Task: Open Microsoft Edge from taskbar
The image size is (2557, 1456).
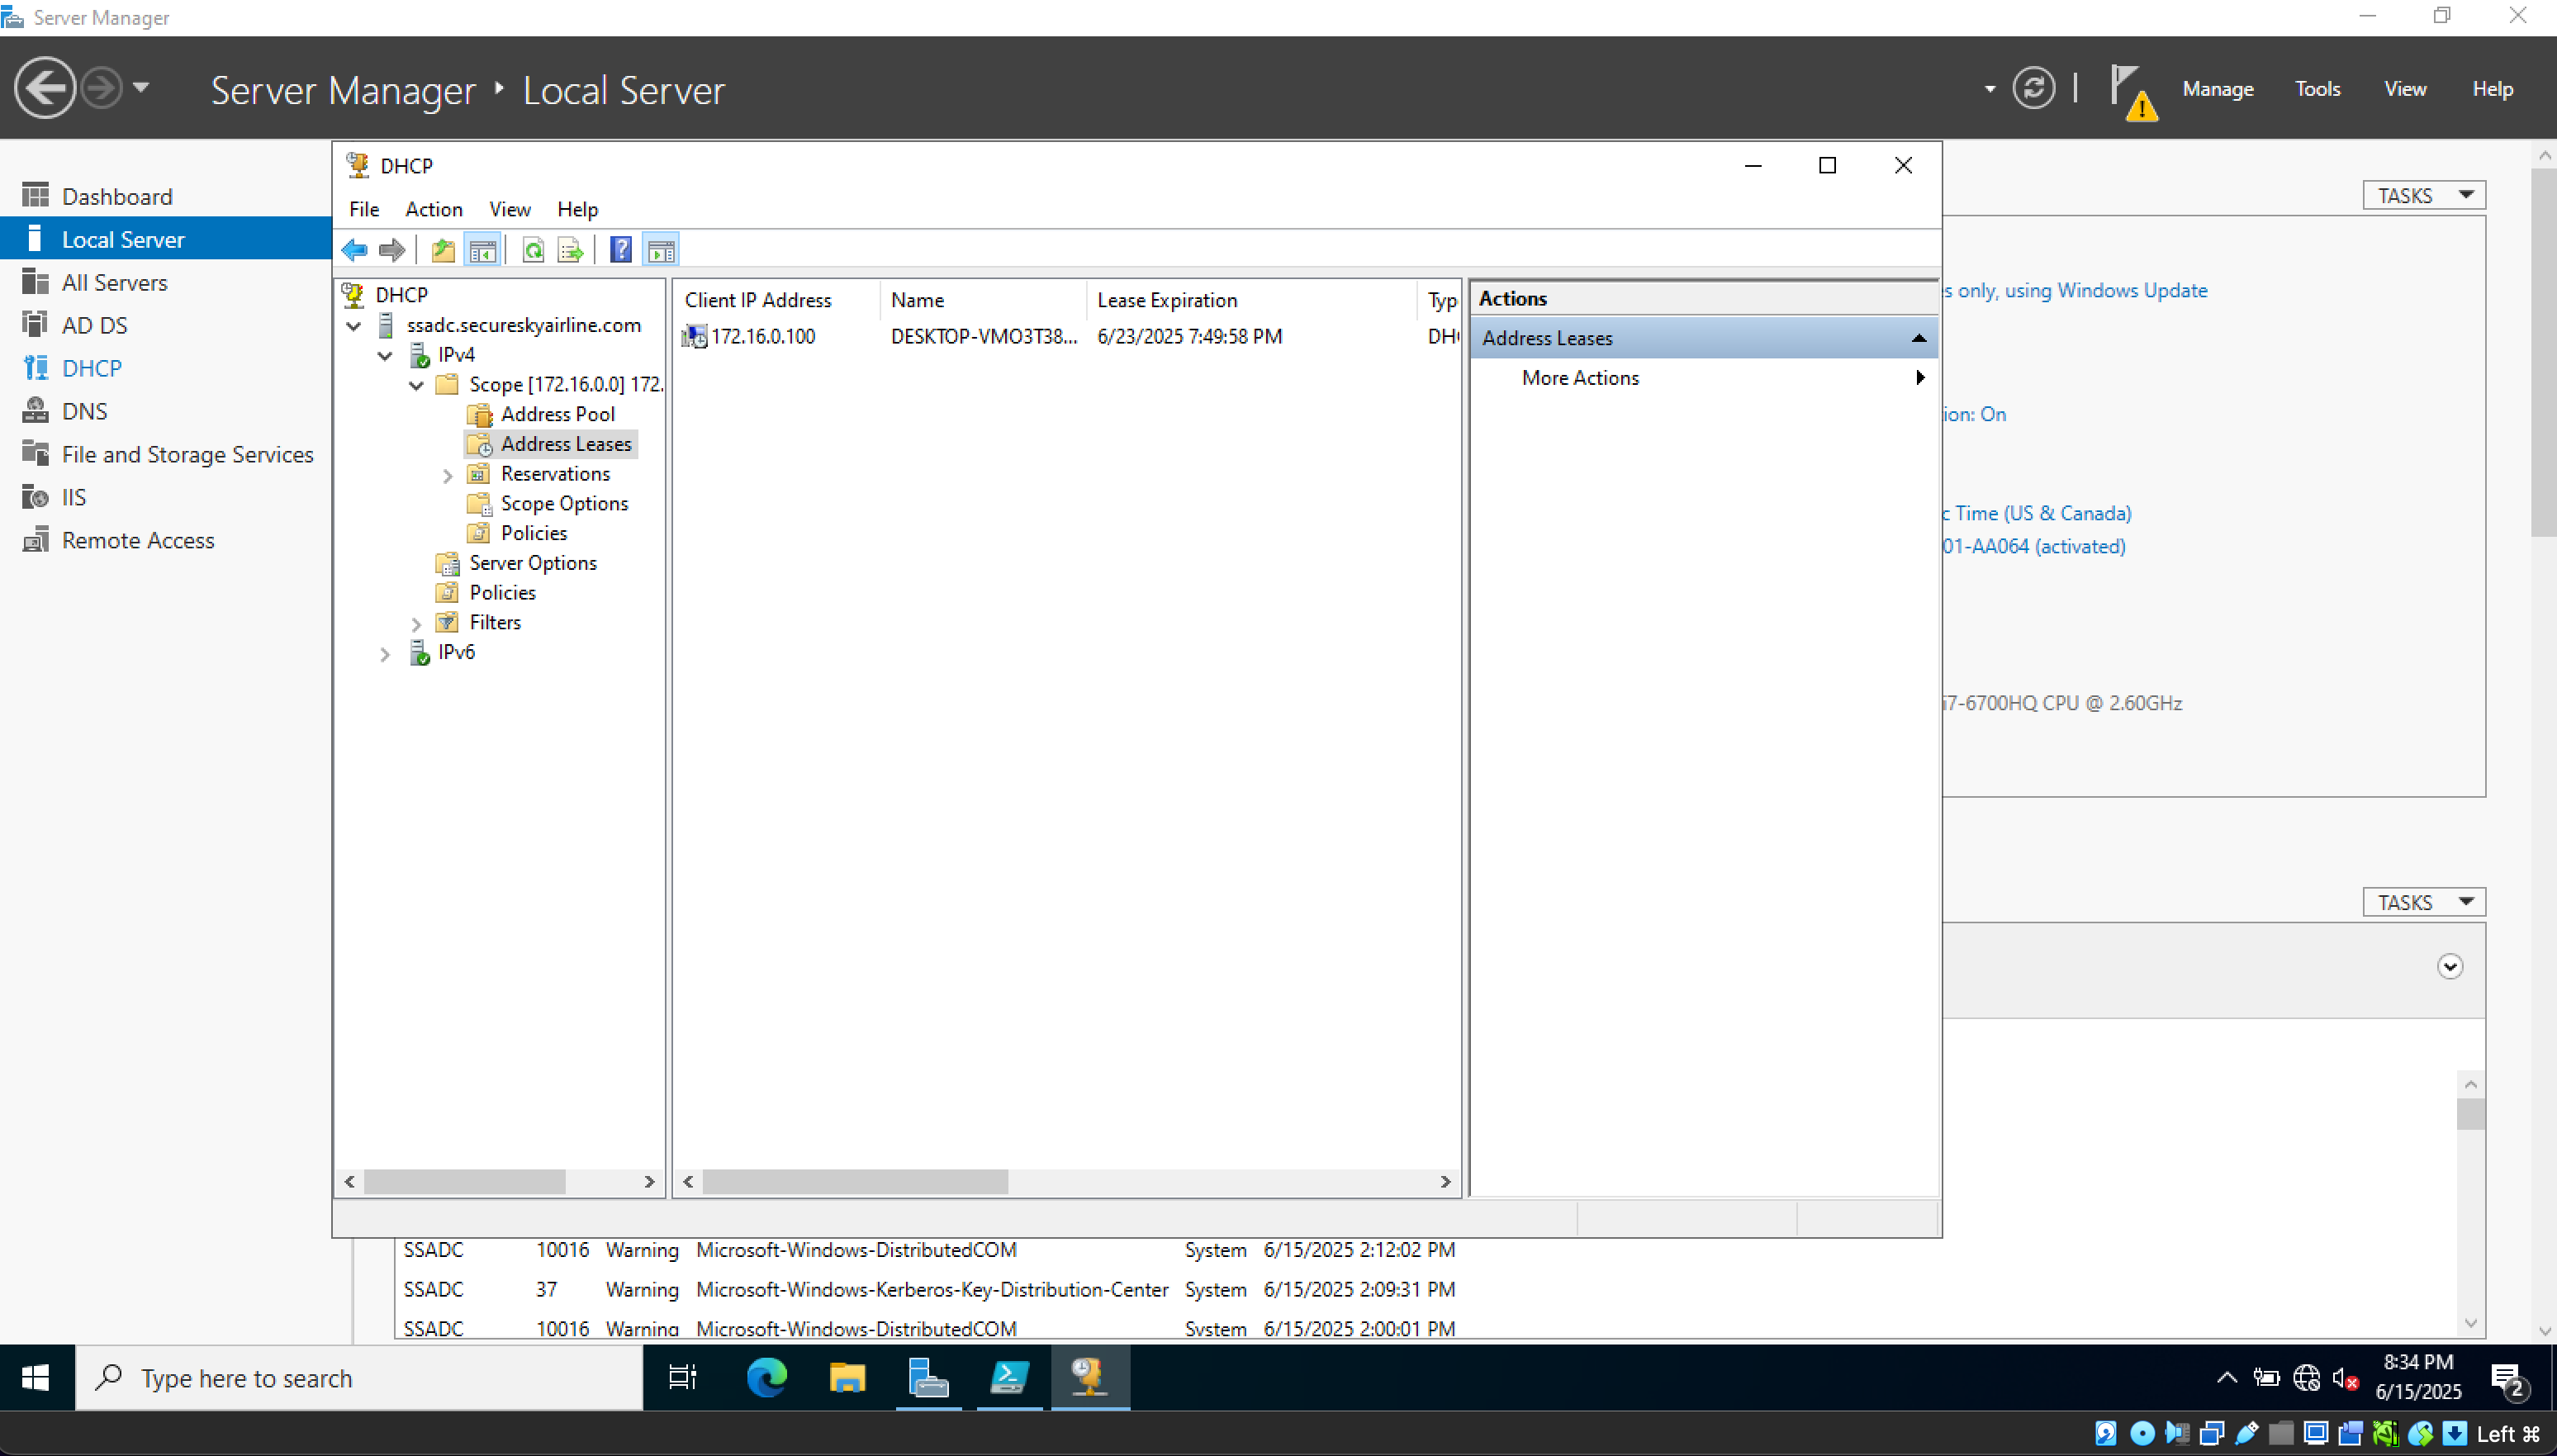Action: 766,1378
